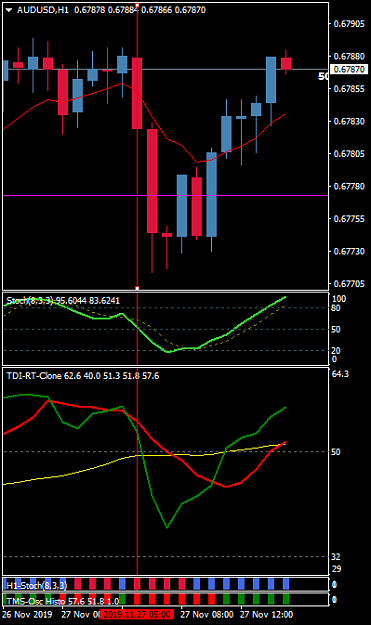The width and height of the screenshot is (371, 625).
Task: Click the 0.67855 price scale label
Action: click(349, 89)
